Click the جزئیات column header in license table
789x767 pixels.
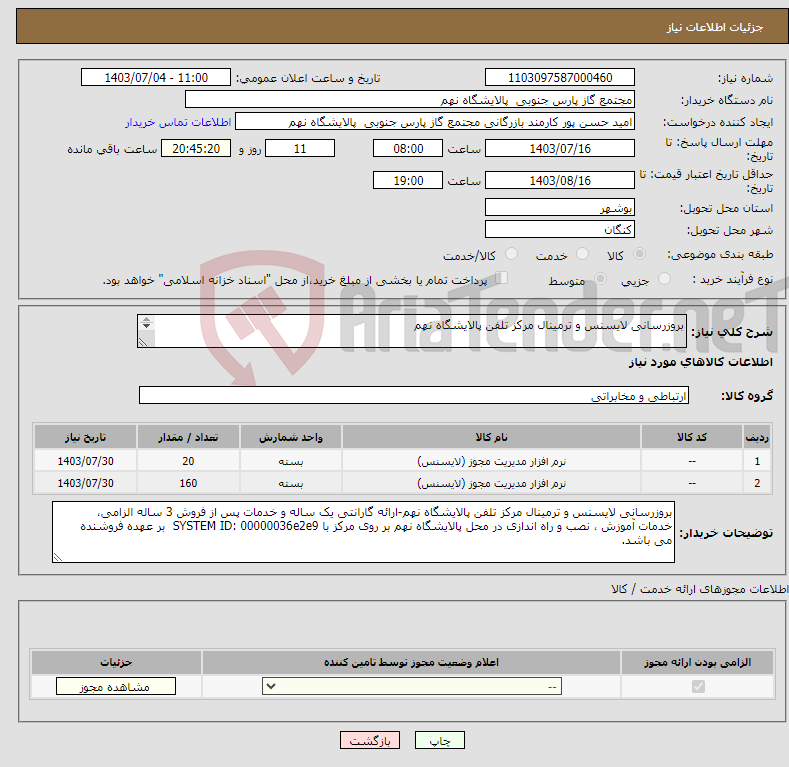coord(116,662)
